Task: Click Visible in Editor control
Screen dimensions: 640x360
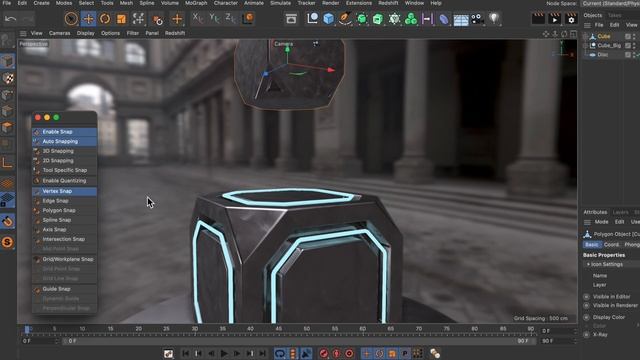Action: tap(587, 297)
